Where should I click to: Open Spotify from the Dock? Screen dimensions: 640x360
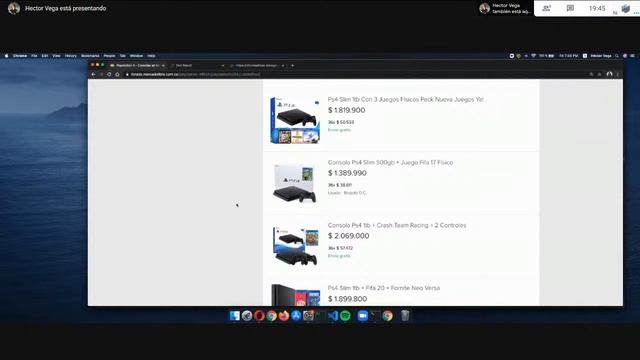345,316
